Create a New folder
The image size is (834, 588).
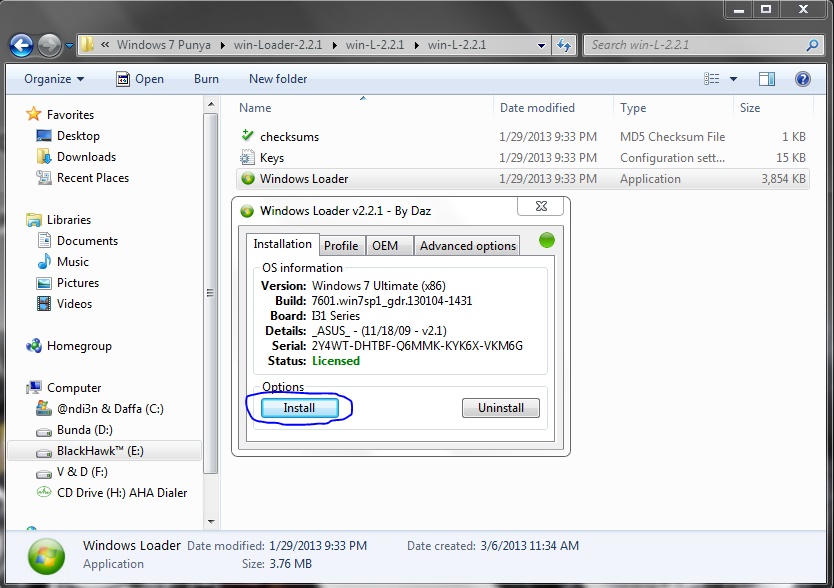[x=278, y=79]
